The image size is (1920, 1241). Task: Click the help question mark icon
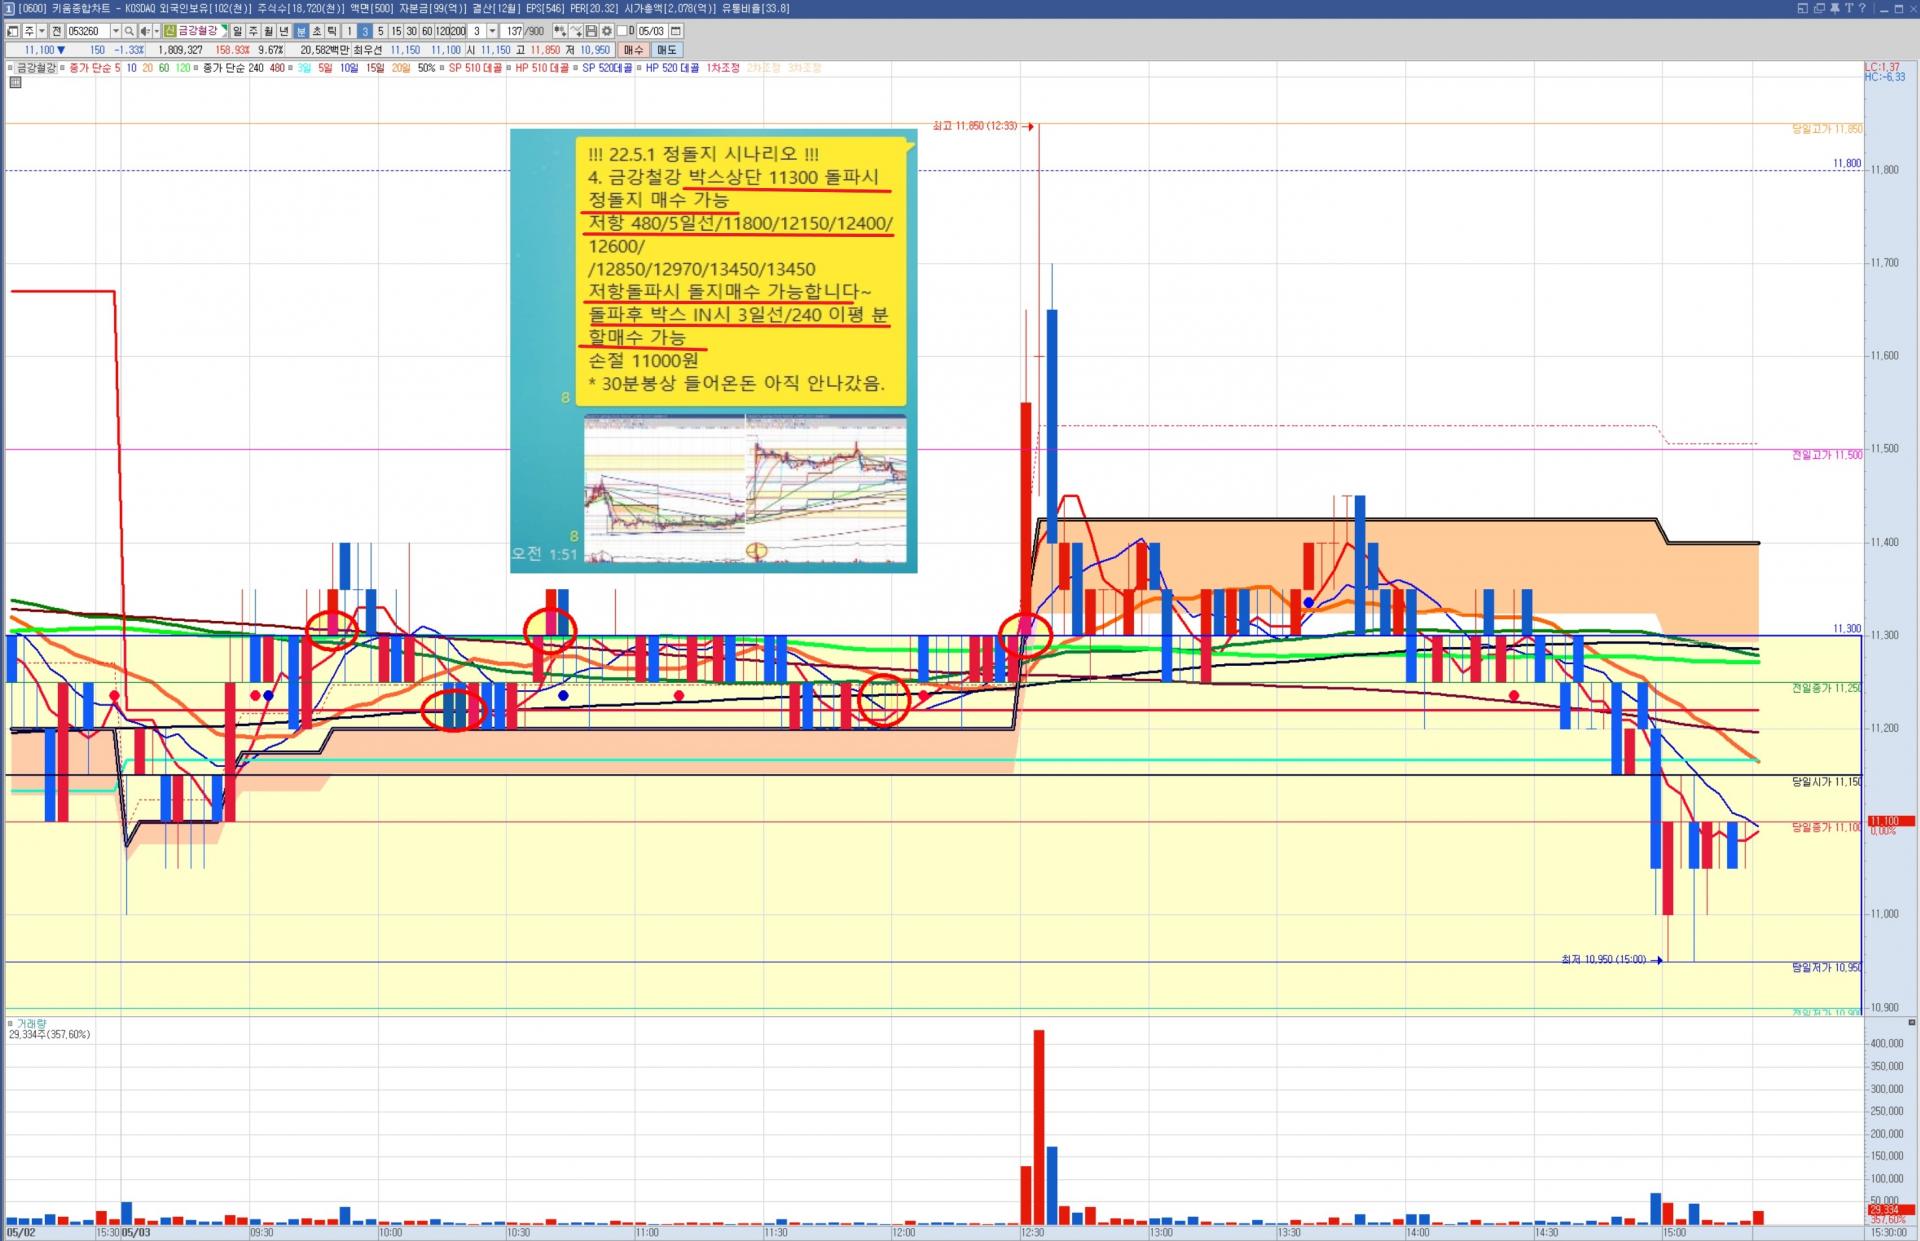1862,8
